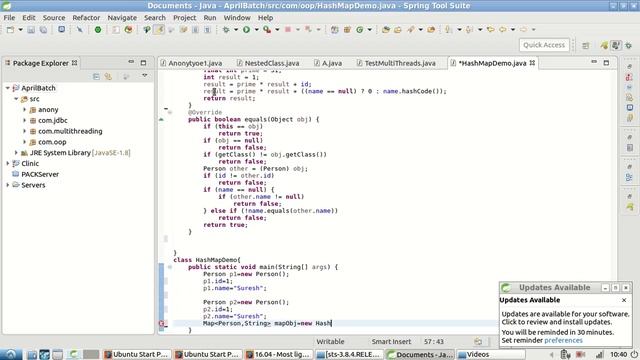Switch to Anonytyoe1.java editor tab
Viewport: 640px width, 360px height.
pos(192,63)
